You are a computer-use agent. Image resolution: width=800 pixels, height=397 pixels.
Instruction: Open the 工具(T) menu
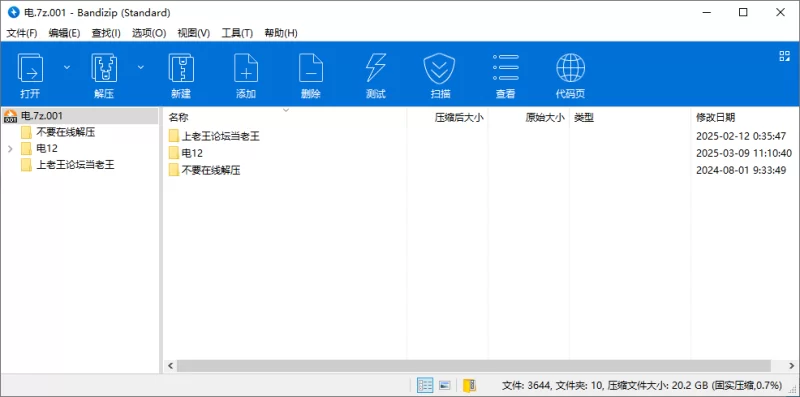pos(237,33)
